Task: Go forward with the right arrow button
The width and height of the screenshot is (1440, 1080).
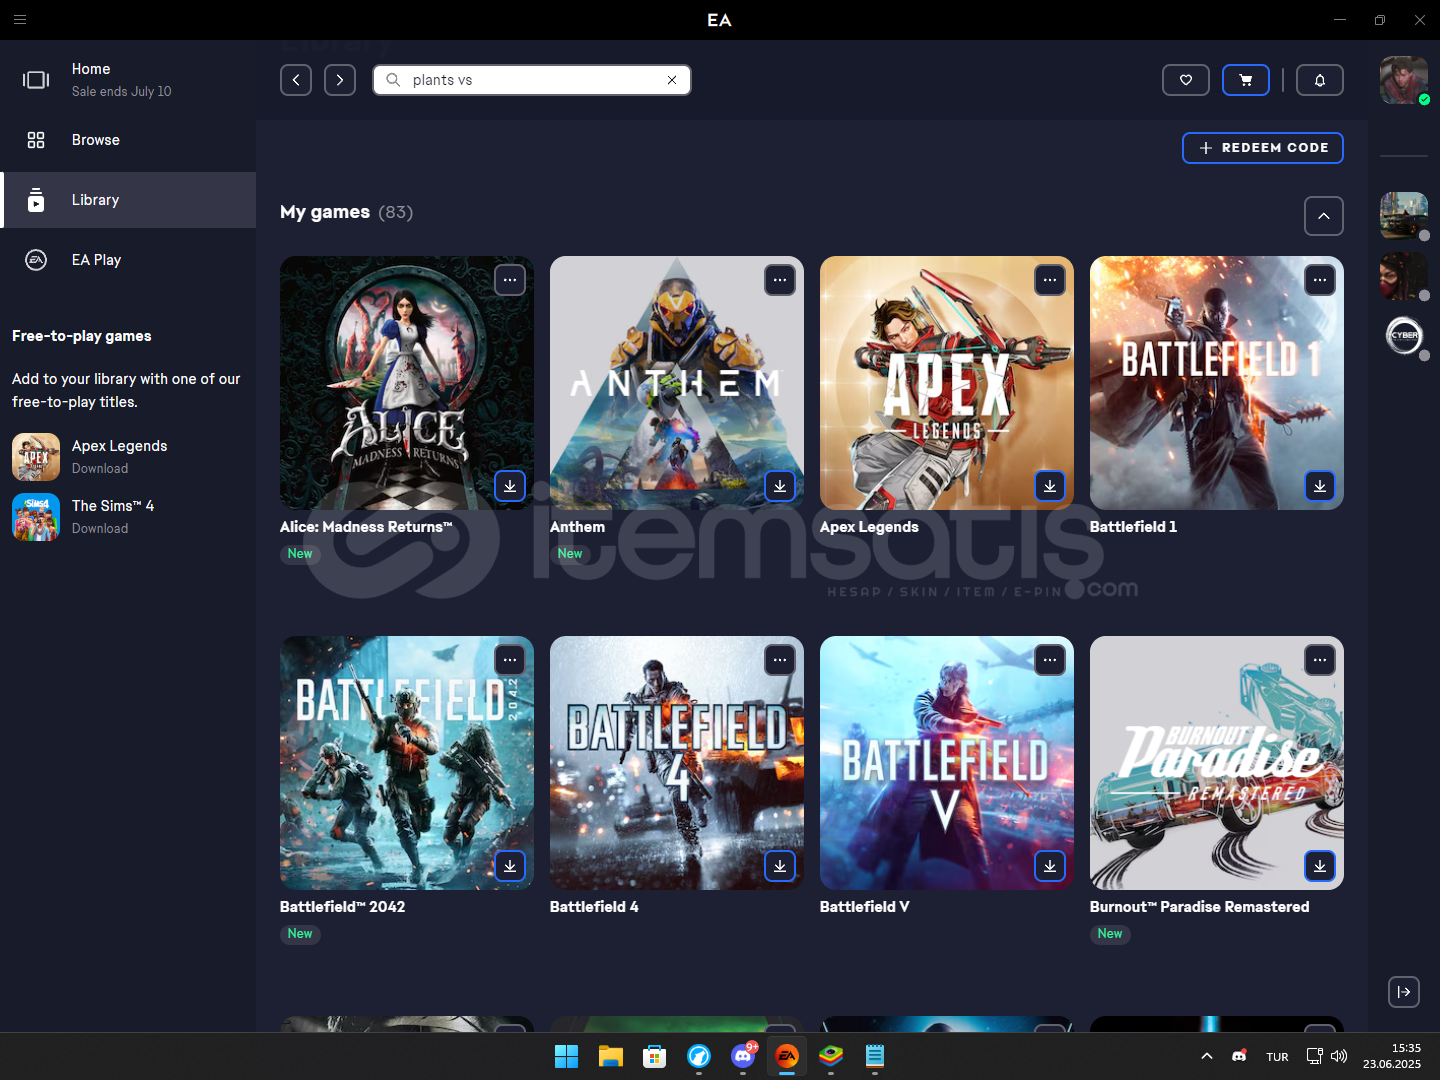Action: pyautogui.click(x=340, y=80)
